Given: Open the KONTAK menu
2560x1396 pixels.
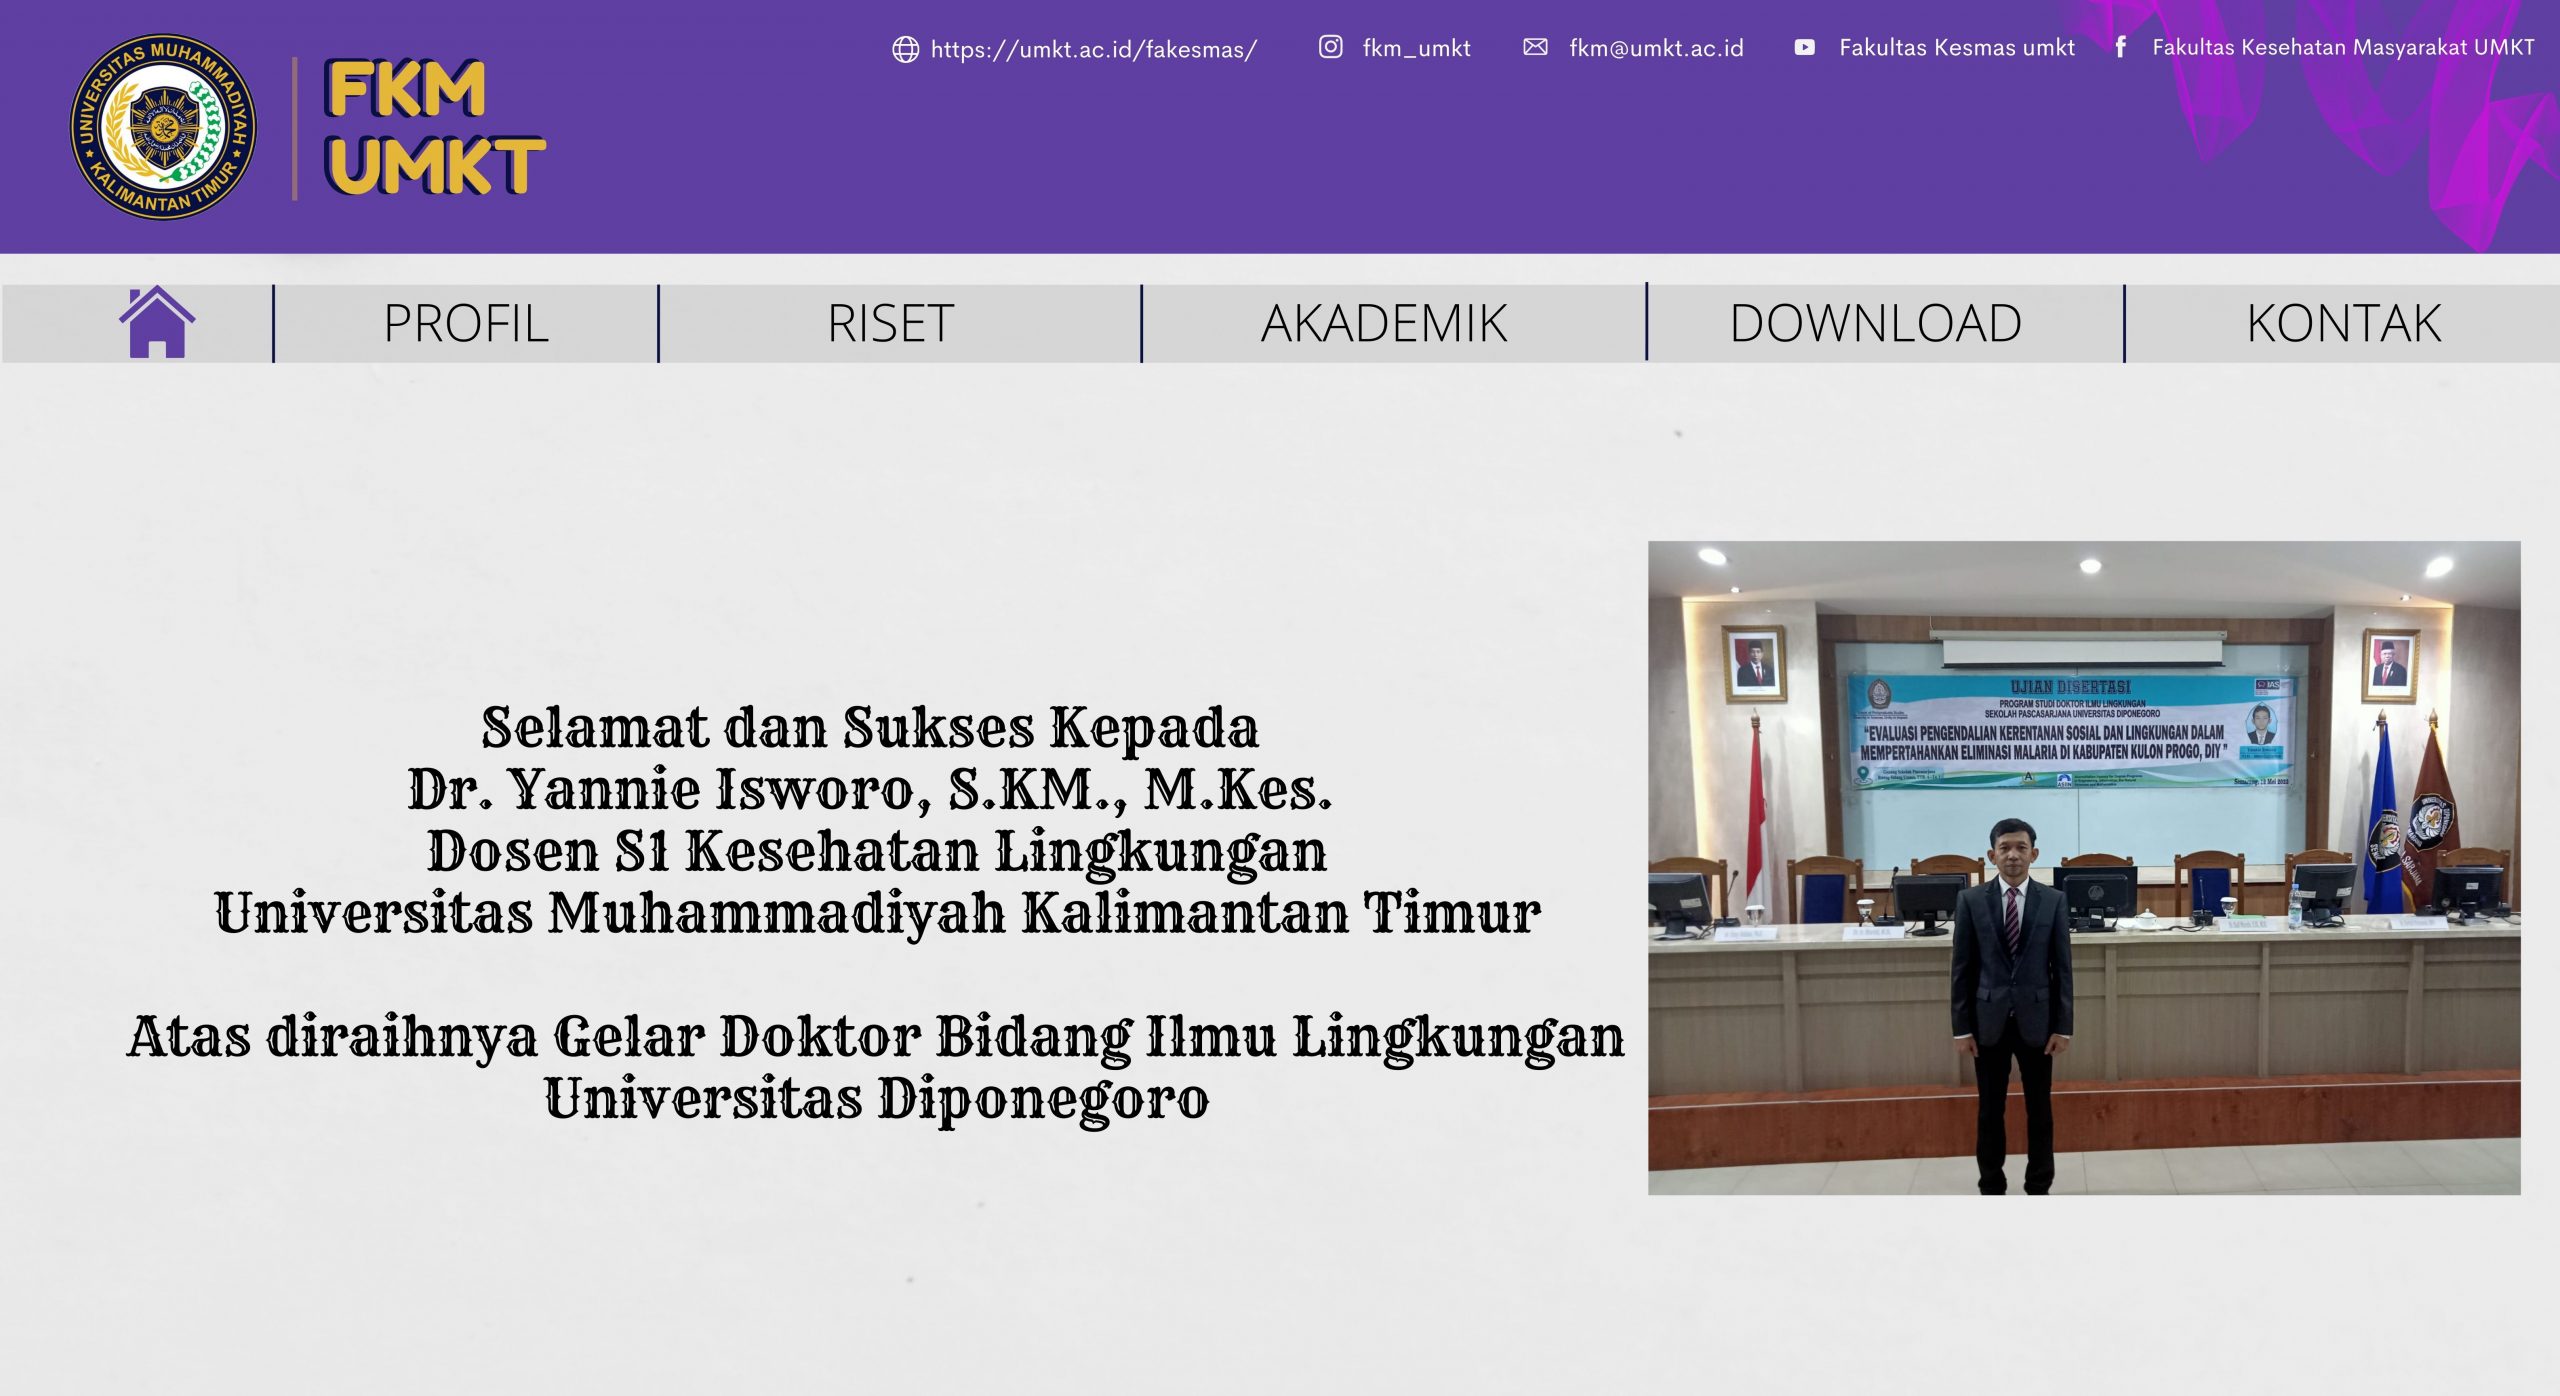Looking at the screenshot, I should [2343, 323].
